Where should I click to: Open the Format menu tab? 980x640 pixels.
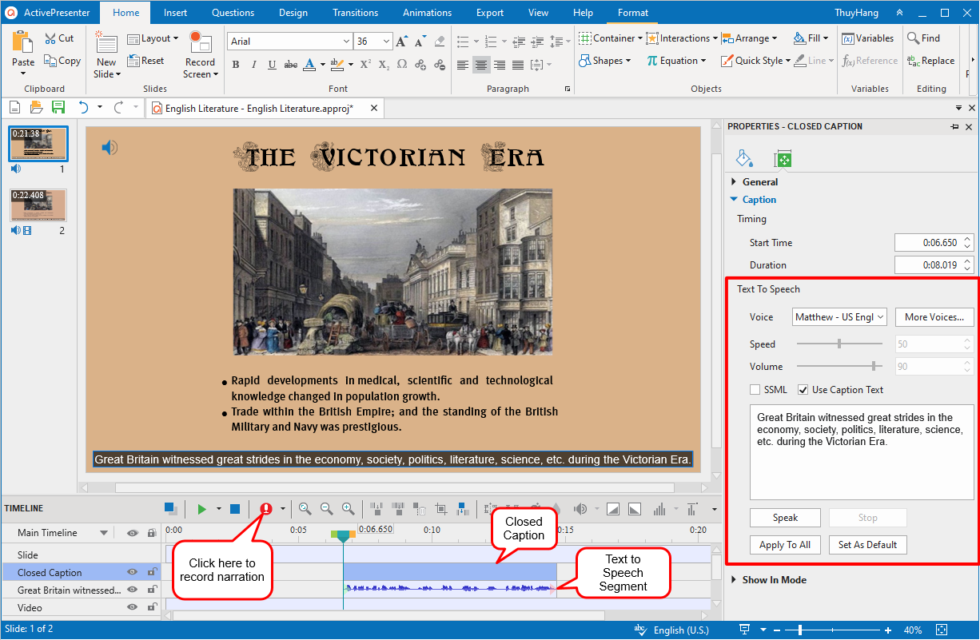(x=633, y=12)
